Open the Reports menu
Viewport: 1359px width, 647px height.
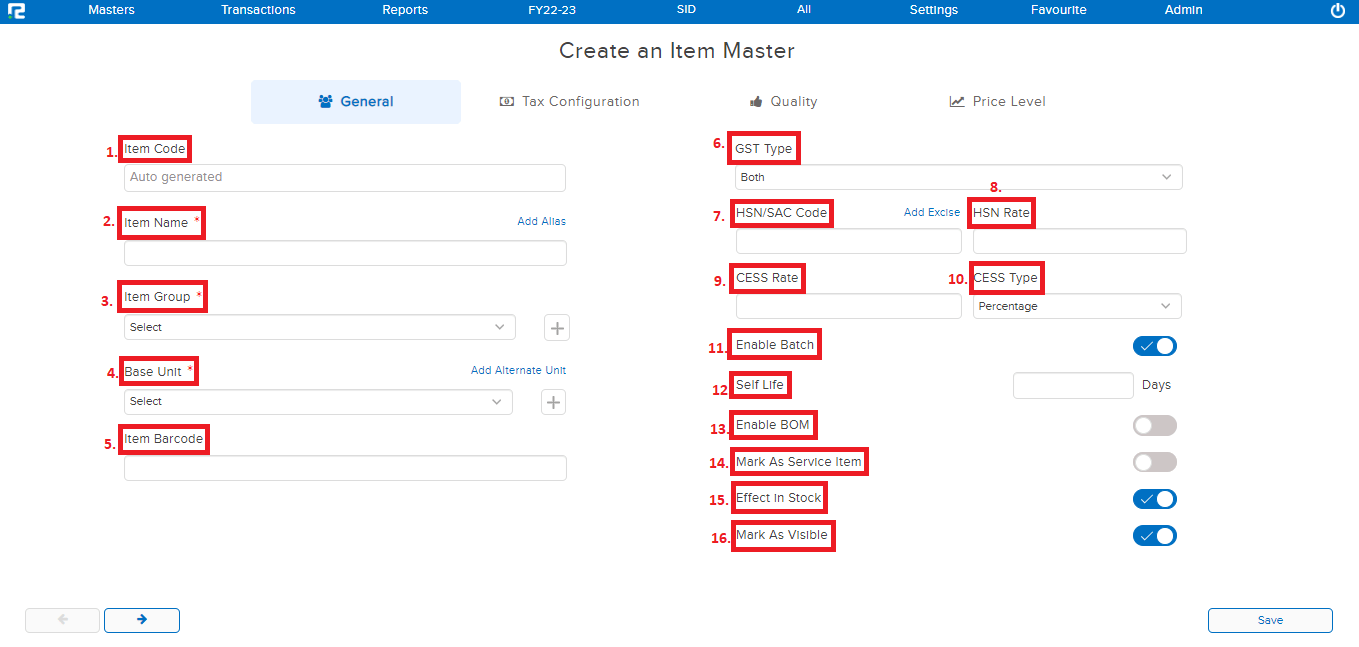[x=405, y=10]
